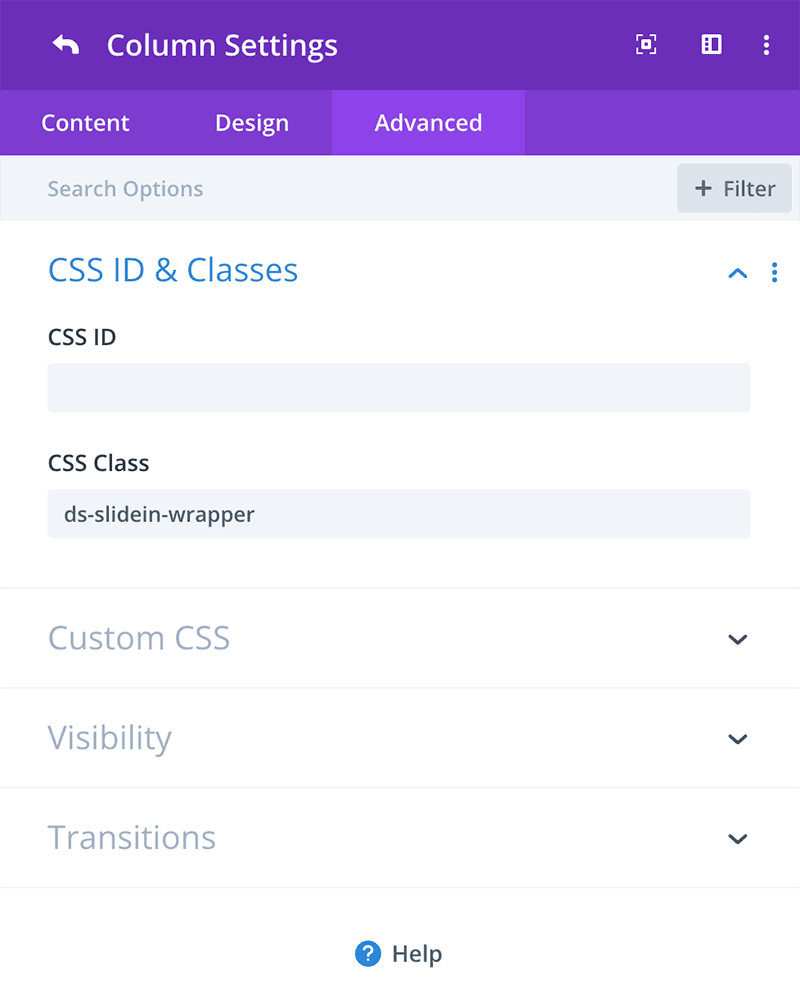Open CSS ID & Classes three-dot menu
The image size is (800, 988).
coord(774,272)
